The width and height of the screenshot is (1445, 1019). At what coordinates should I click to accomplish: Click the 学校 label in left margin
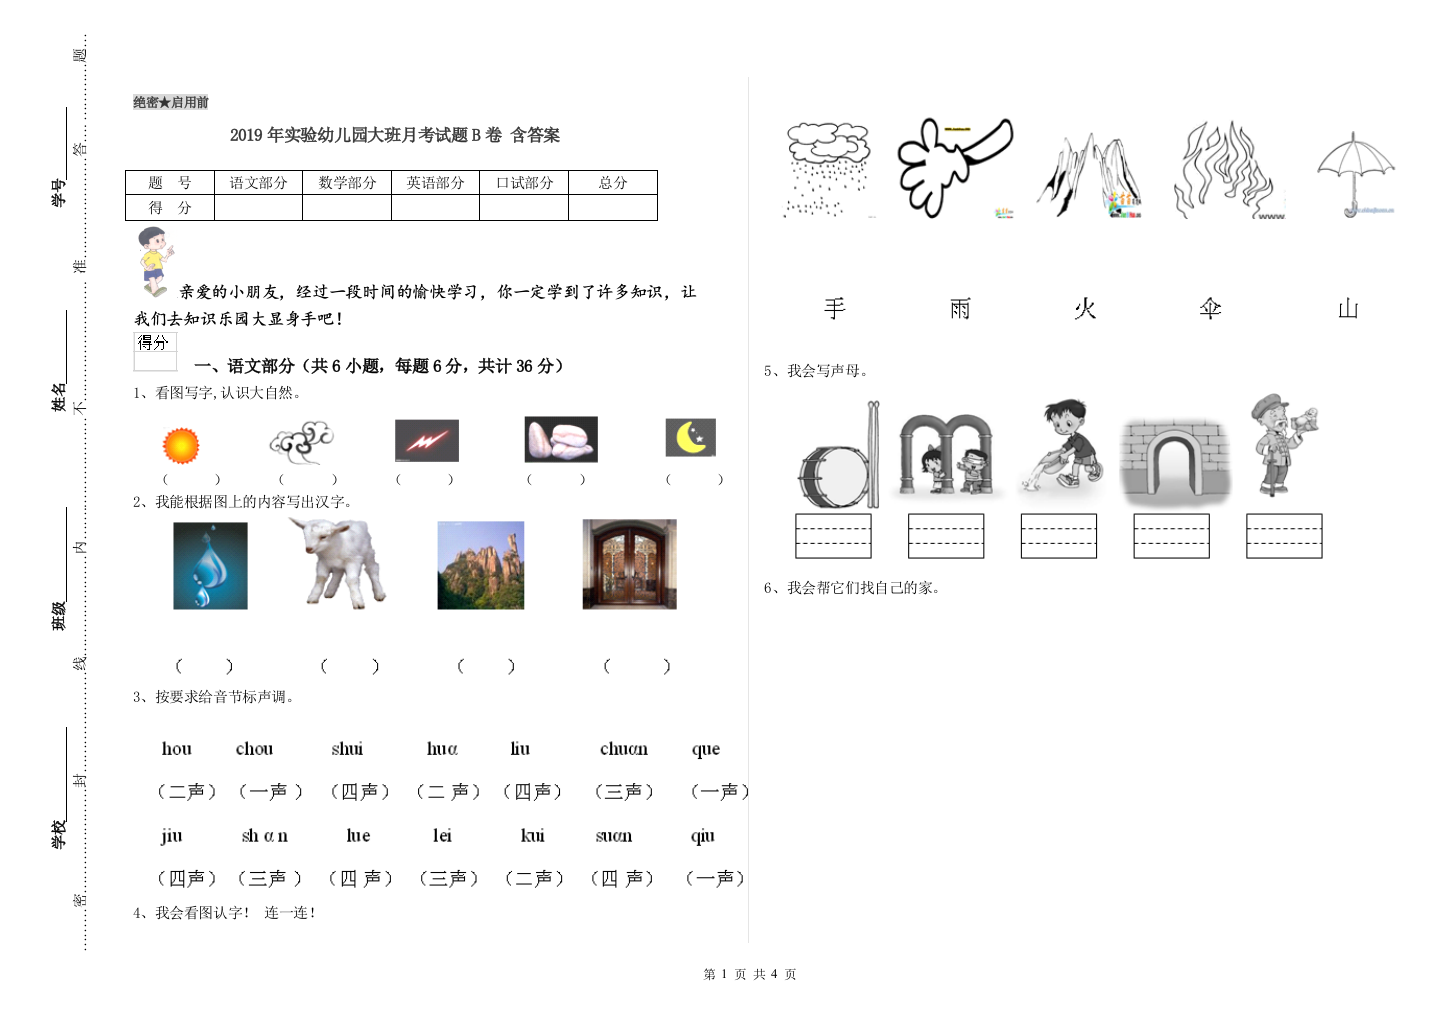pyautogui.click(x=59, y=834)
